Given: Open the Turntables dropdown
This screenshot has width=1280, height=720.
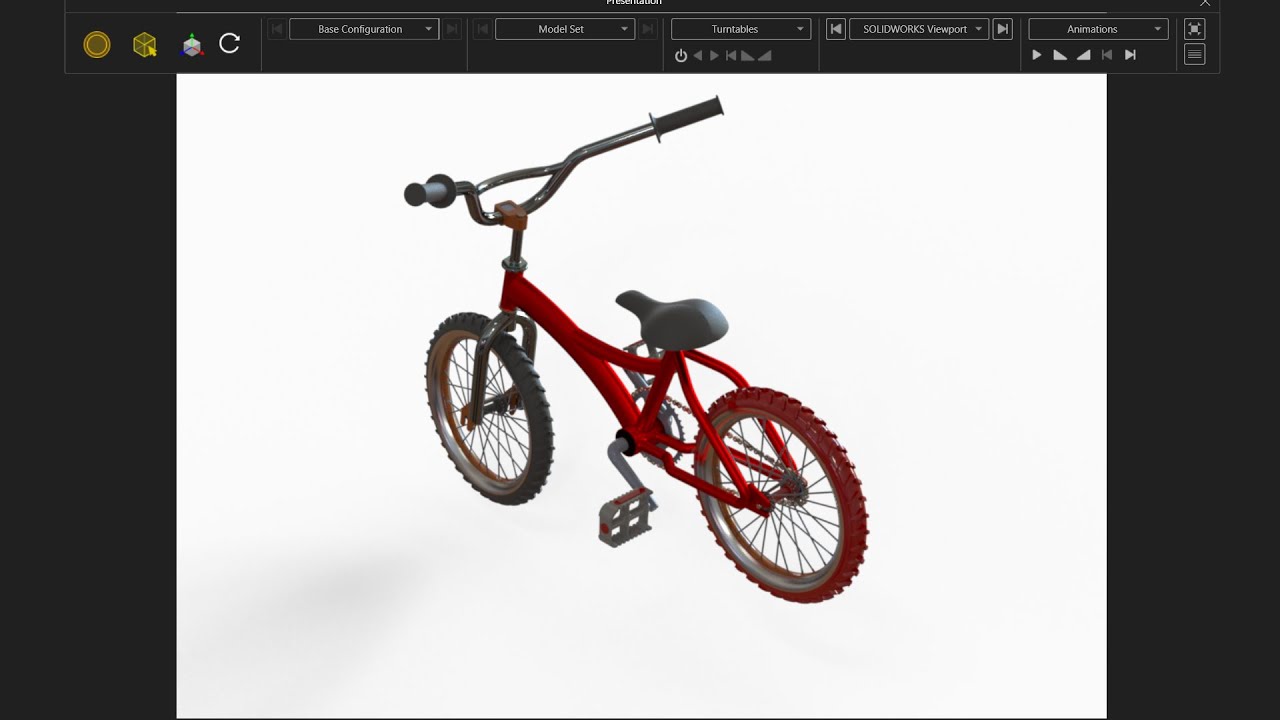Looking at the screenshot, I should [x=741, y=29].
